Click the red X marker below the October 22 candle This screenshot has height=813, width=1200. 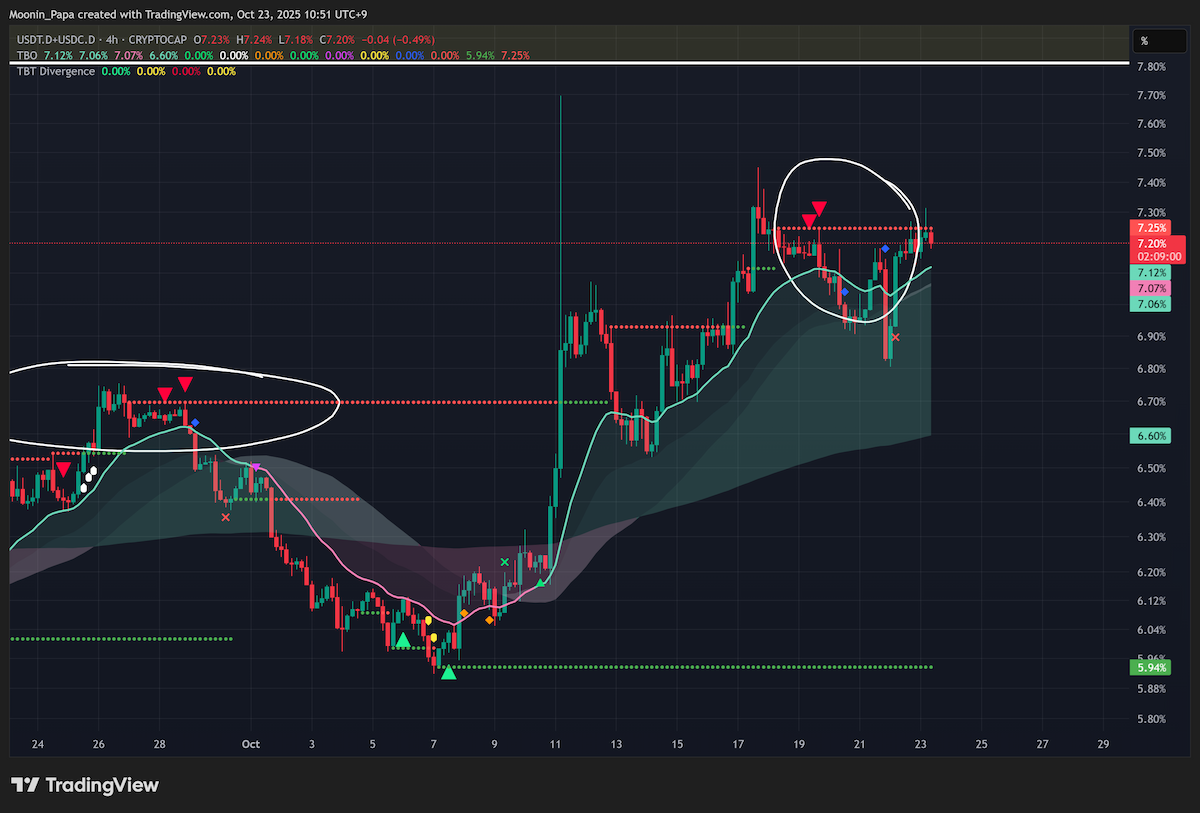pos(895,337)
